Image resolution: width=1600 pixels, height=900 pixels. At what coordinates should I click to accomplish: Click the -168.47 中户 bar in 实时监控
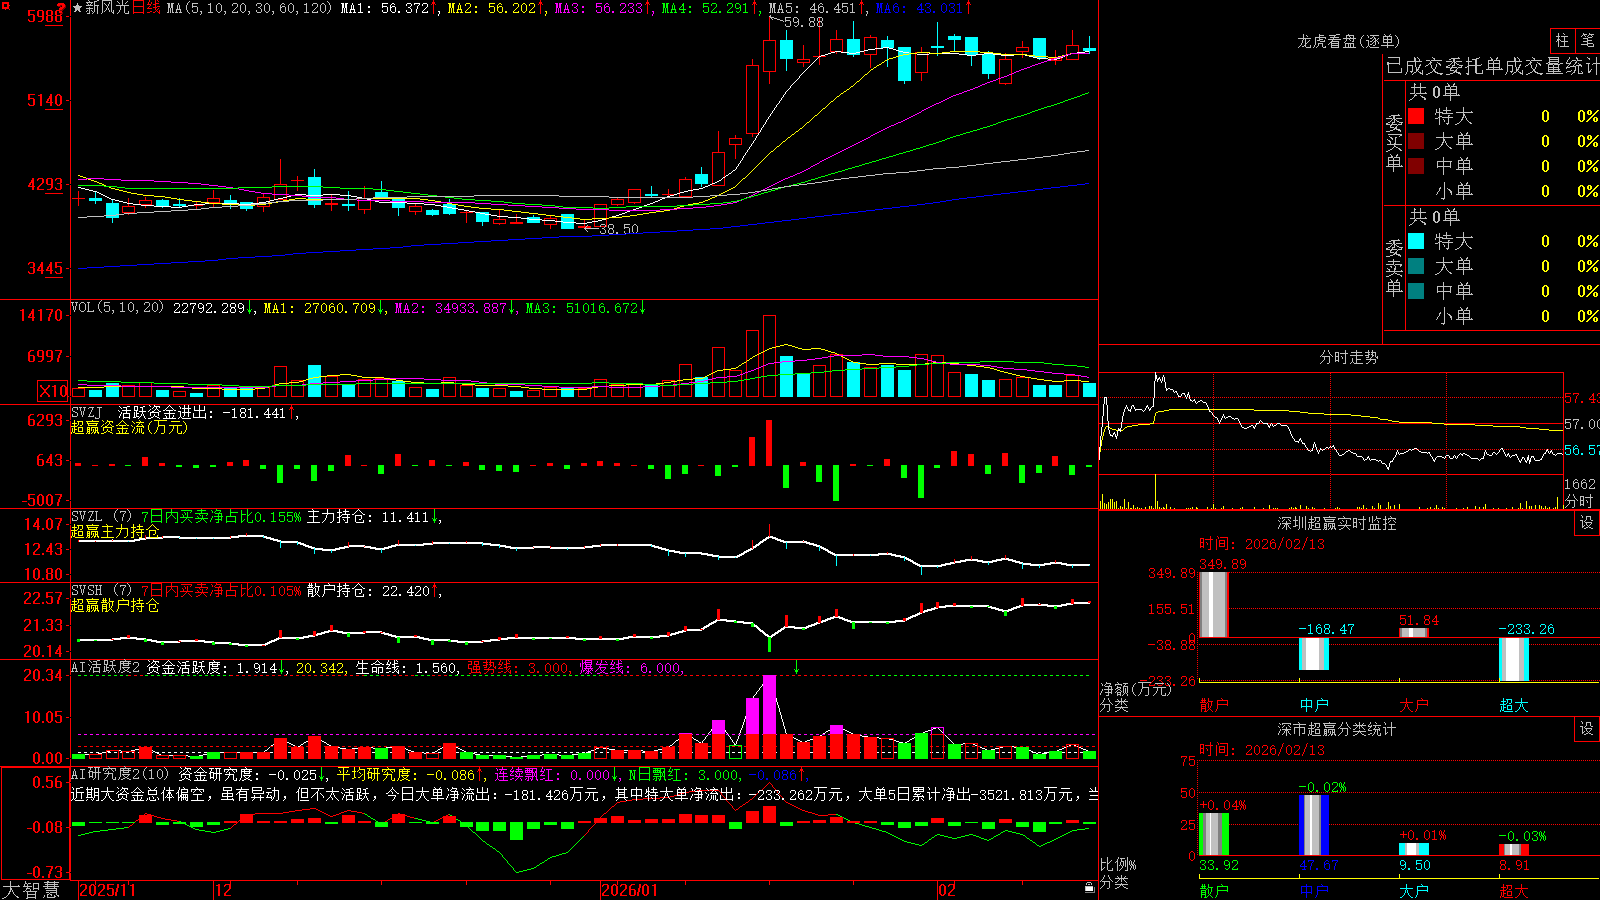coord(1314,653)
